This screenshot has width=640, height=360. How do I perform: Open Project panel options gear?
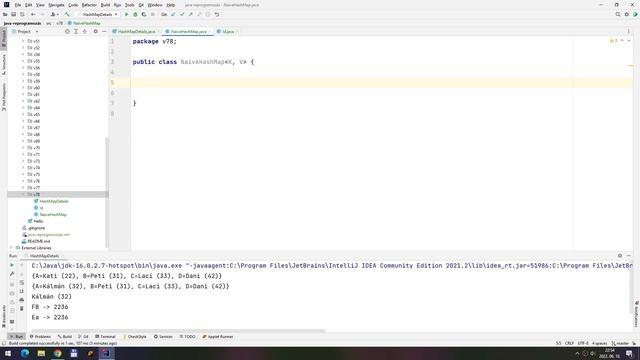pos(96,31)
